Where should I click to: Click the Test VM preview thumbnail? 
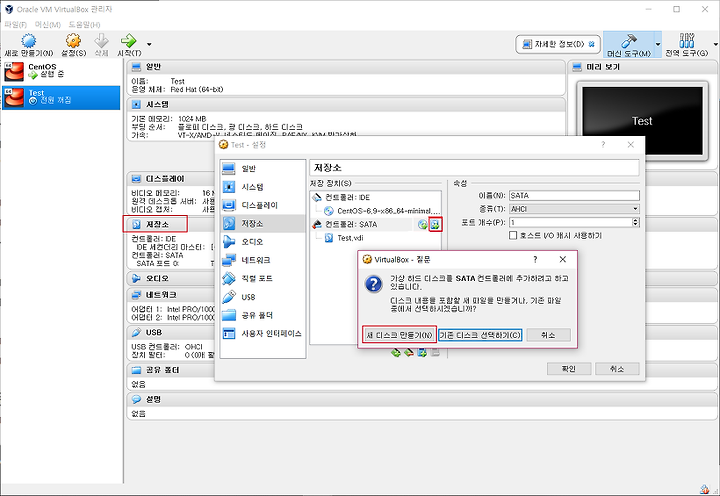(x=642, y=121)
